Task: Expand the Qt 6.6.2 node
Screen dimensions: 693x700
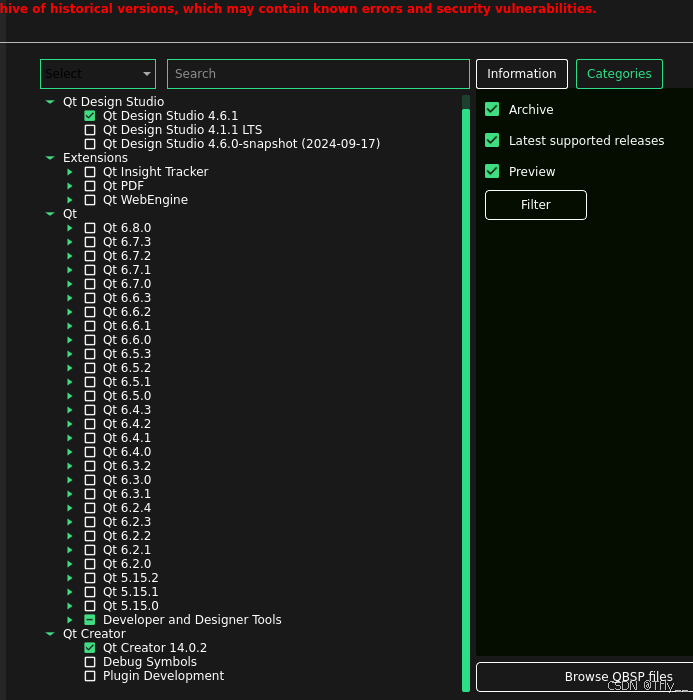Action: click(x=70, y=312)
